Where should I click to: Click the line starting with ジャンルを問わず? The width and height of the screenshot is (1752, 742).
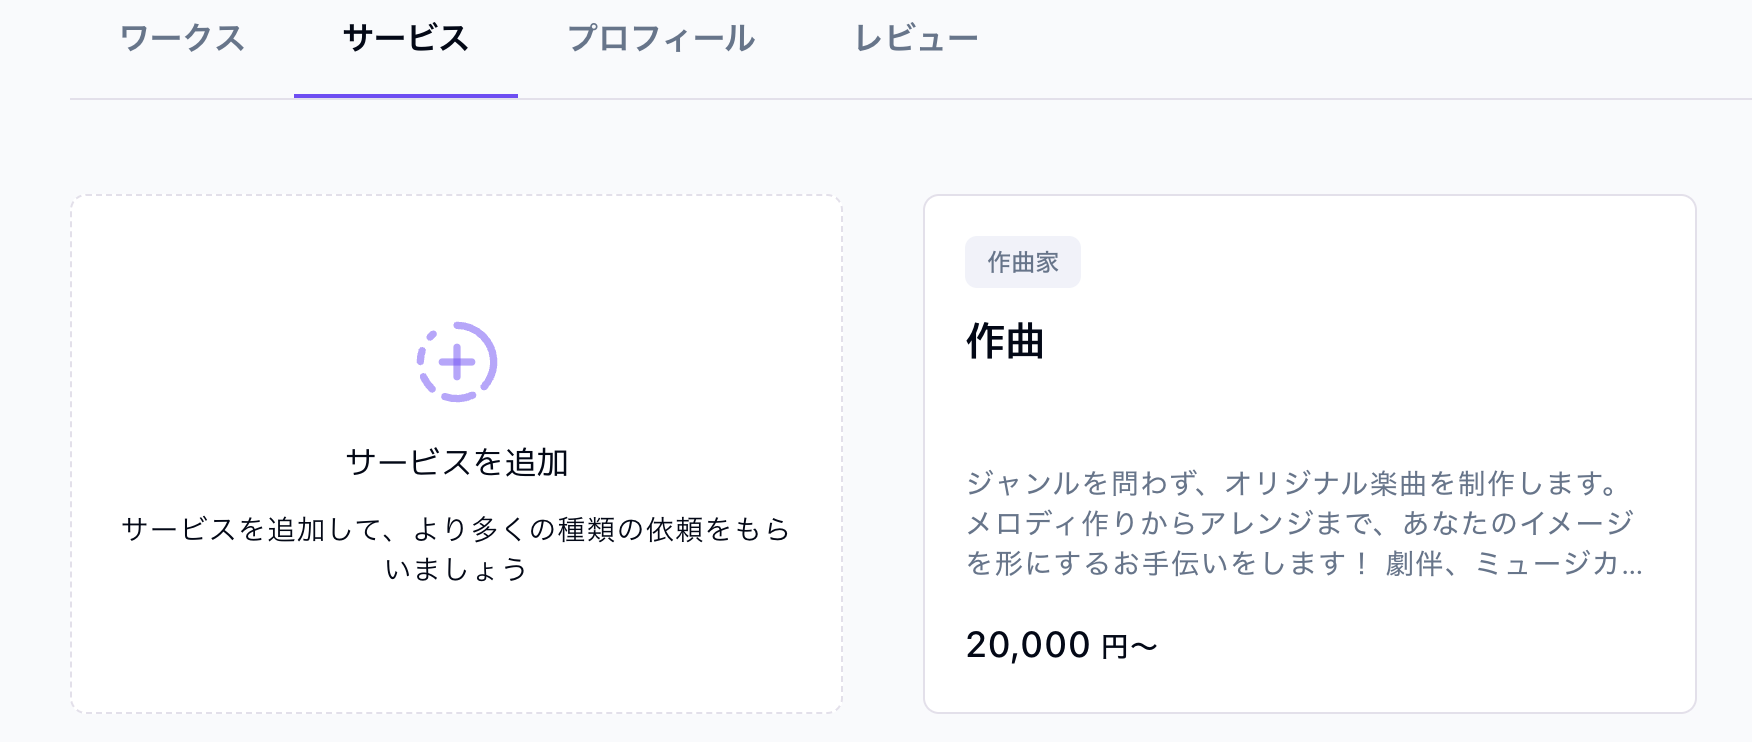click(x=1292, y=484)
